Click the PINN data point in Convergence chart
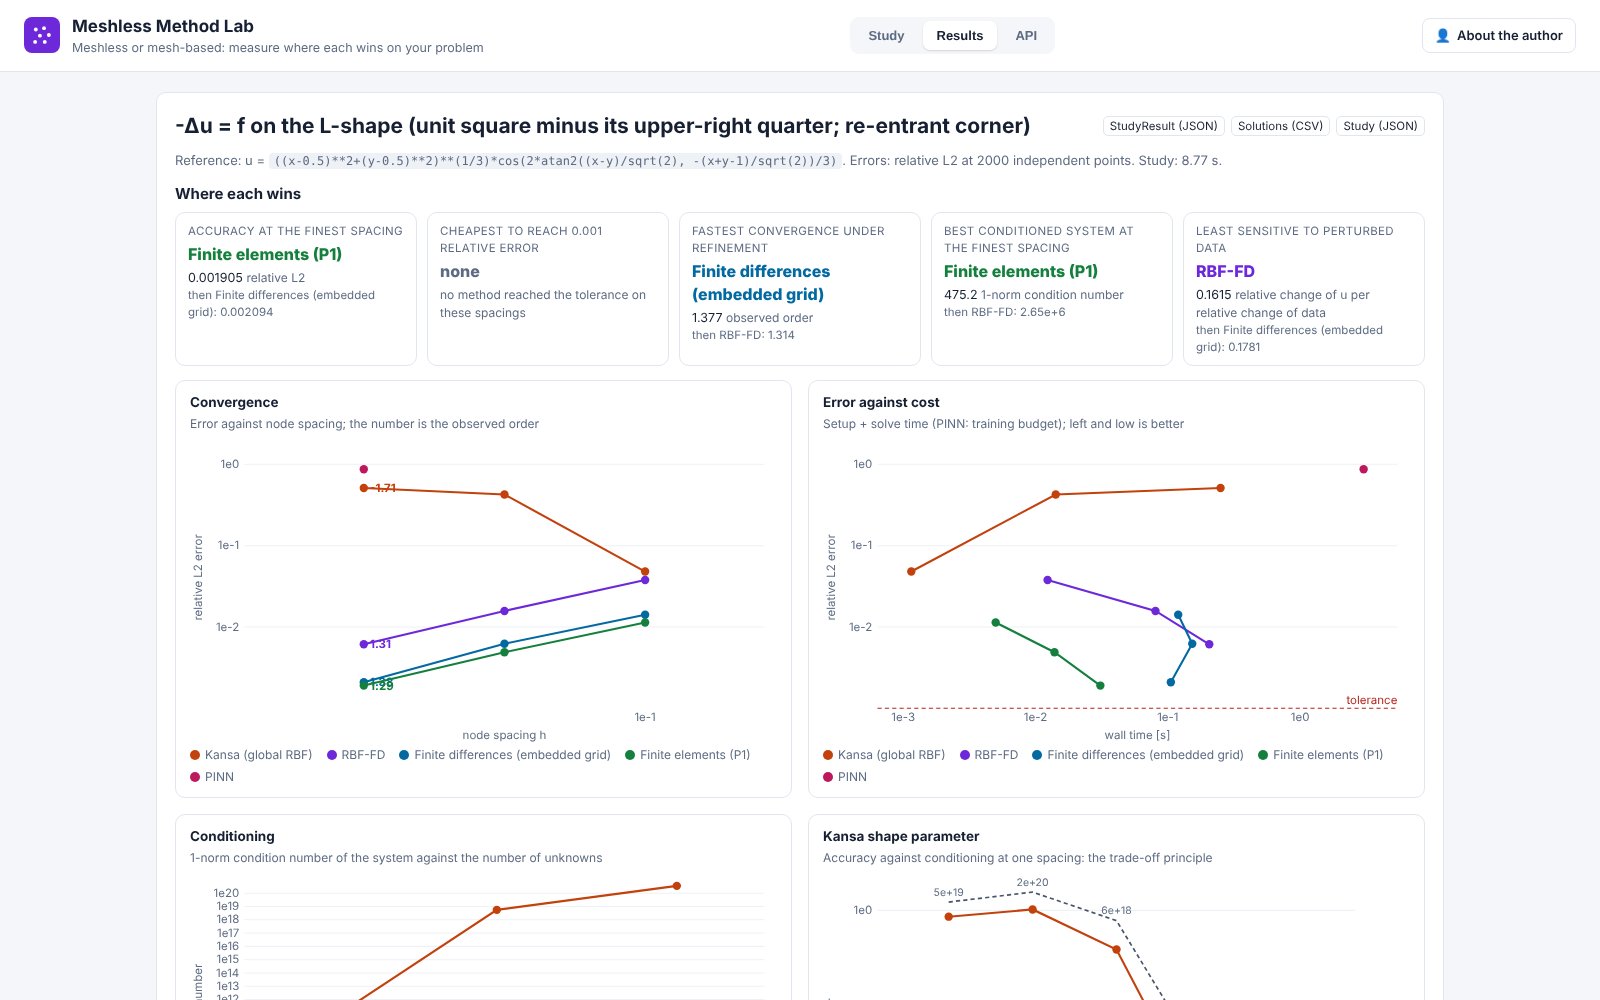Screen dimensions: 1600x1000 (364, 469)
